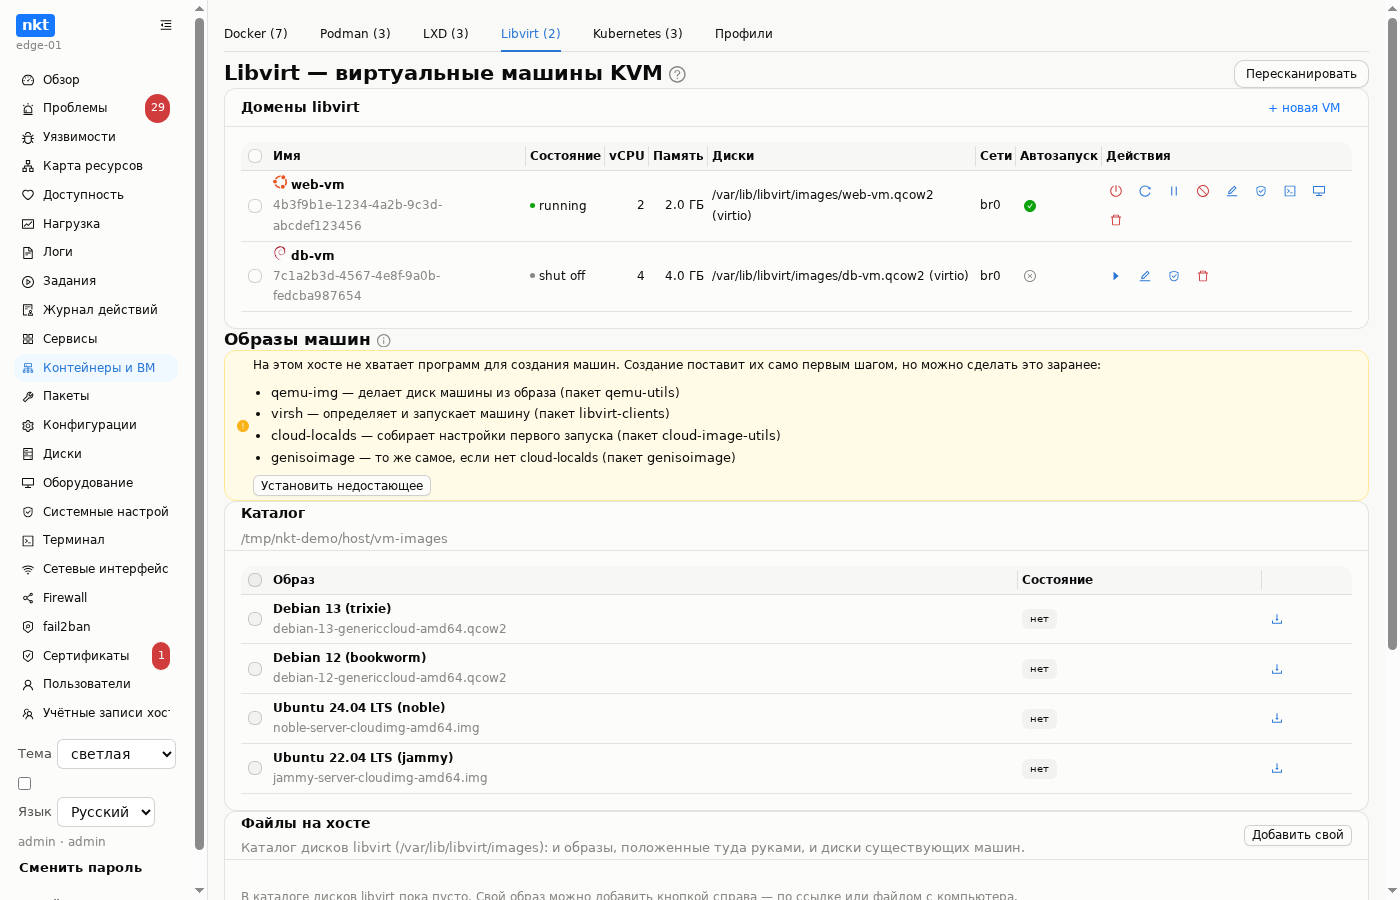Click Установить недостающее button

pyautogui.click(x=342, y=486)
